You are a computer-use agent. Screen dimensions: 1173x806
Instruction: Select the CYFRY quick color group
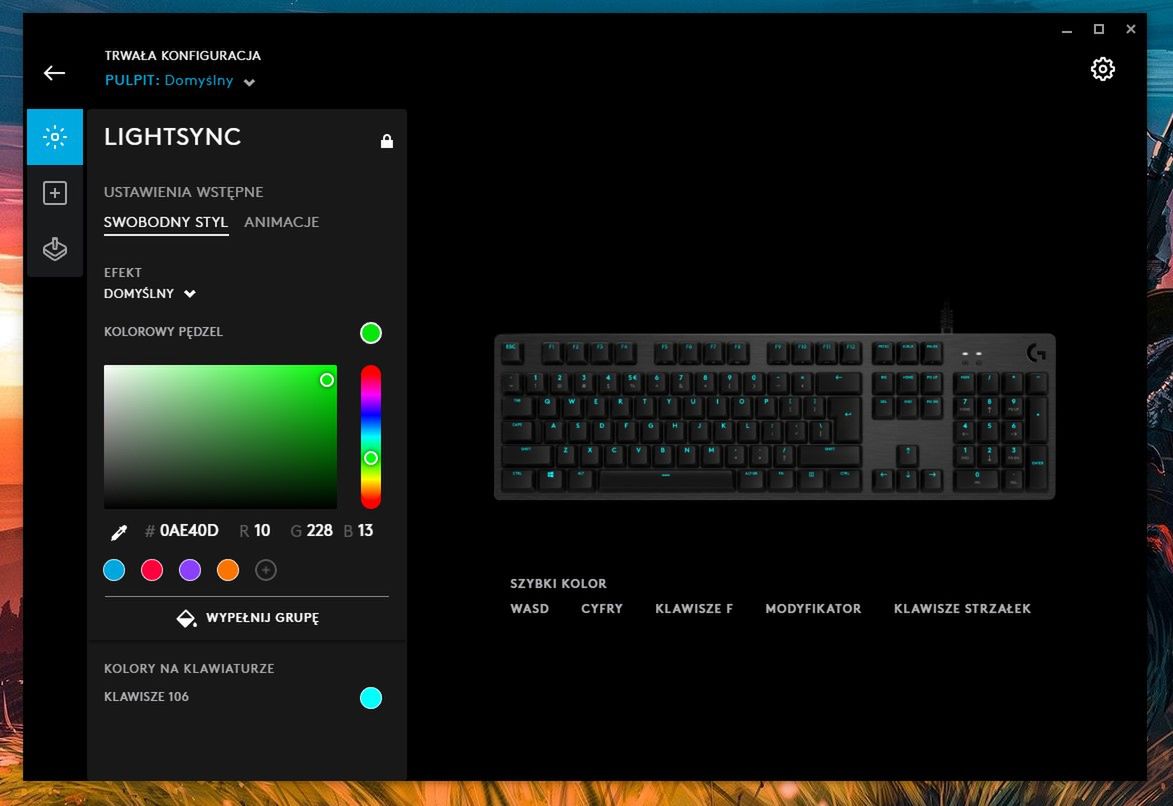click(x=602, y=608)
